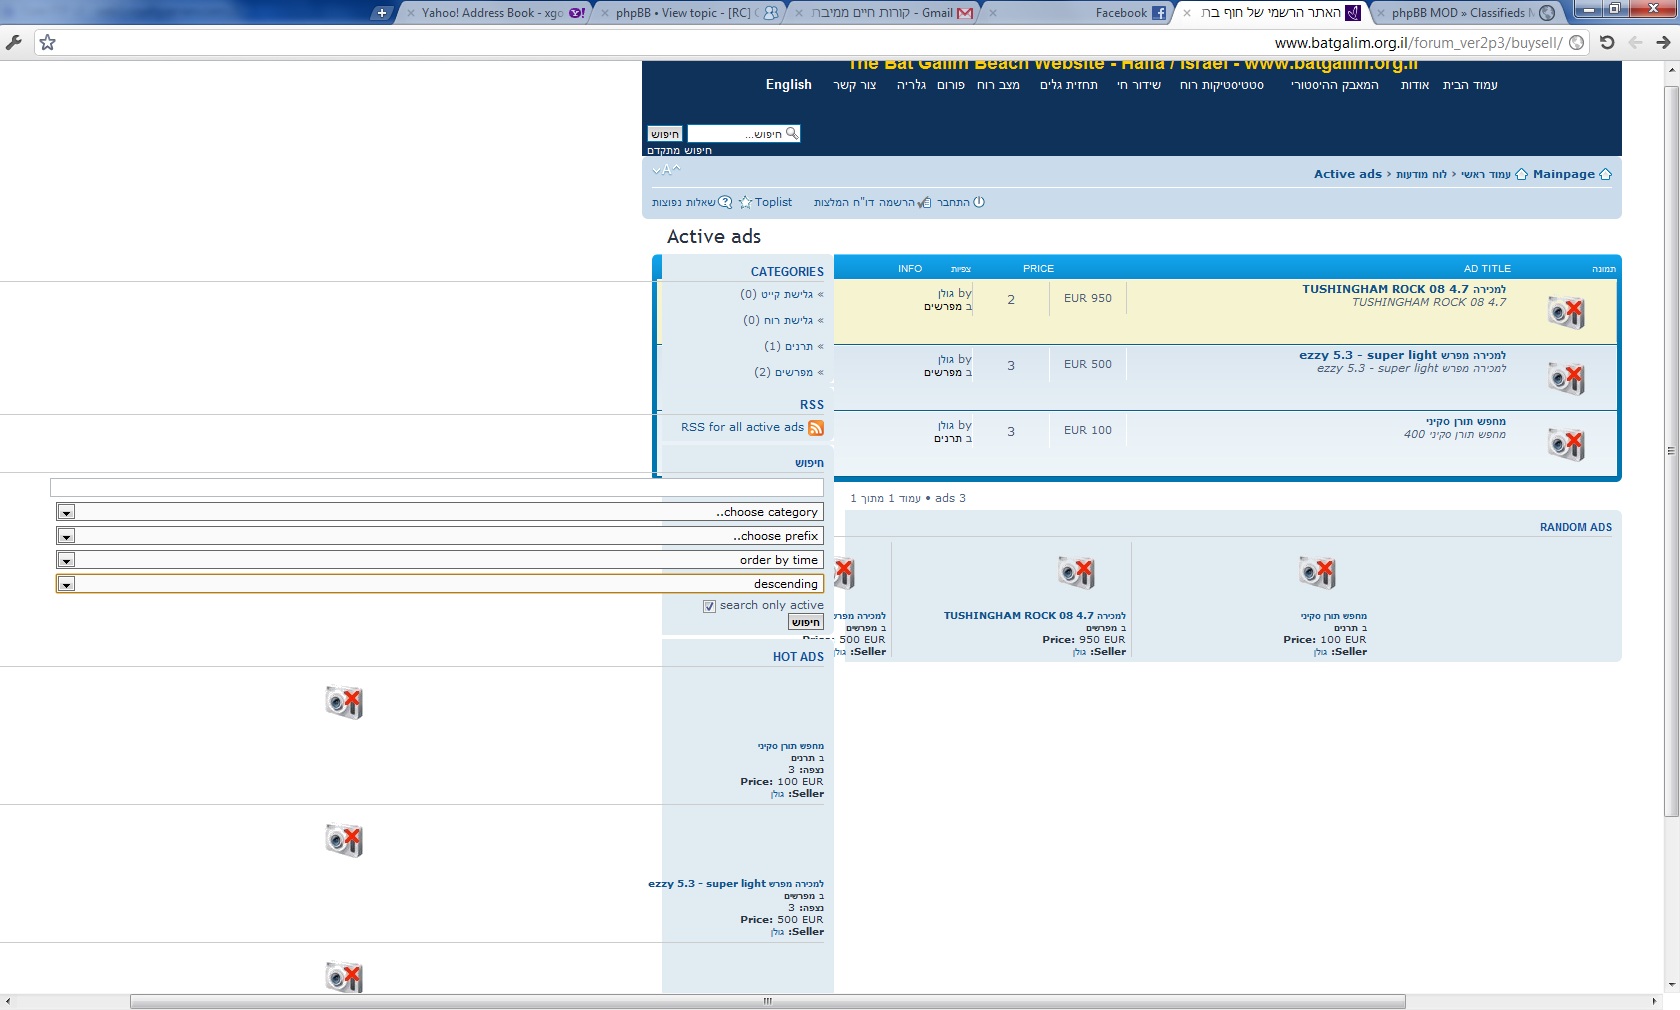Close the Yahoo! Address Book tab
1680x1010 pixels.
pyautogui.click(x=410, y=13)
